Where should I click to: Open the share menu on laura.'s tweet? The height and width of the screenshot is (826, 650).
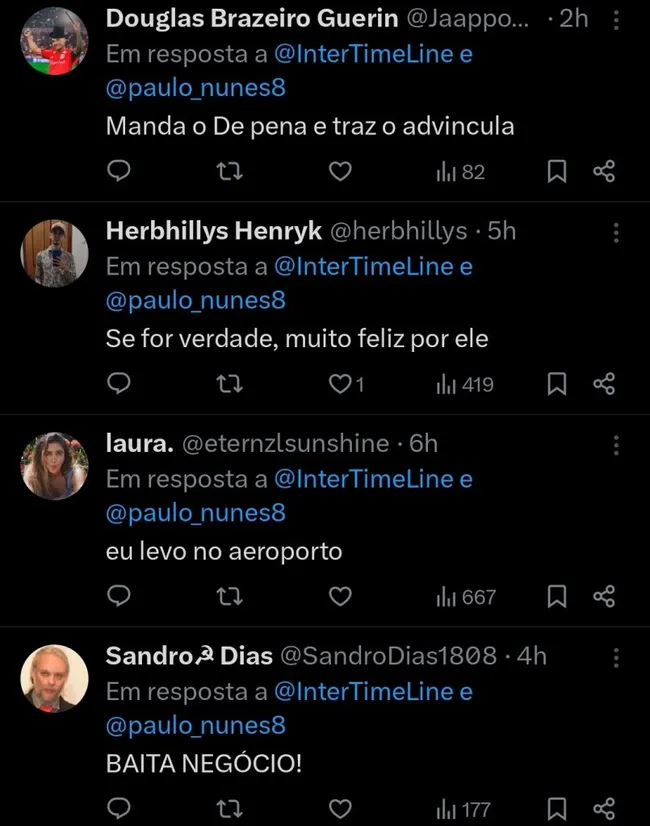click(603, 596)
